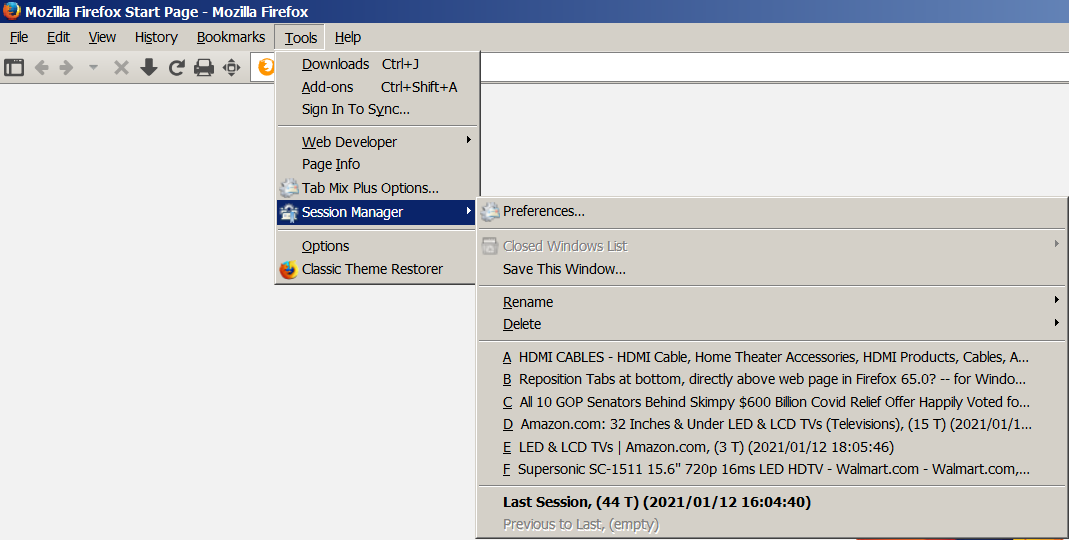Load session D Amazon.com 32 Inches & Under
1069x540 pixels.
click(772, 424)
